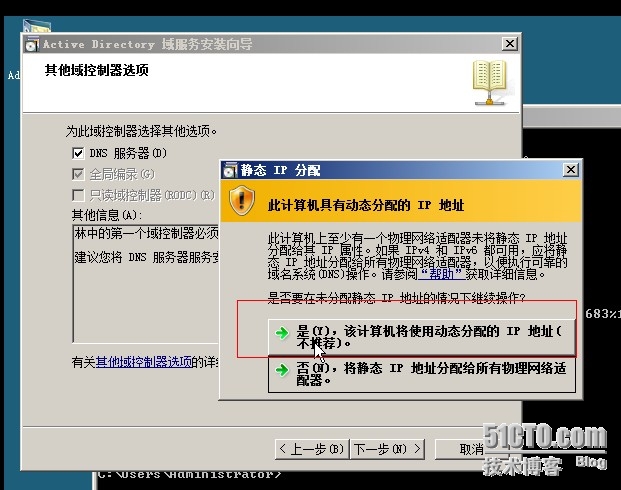Toggle the 只读域控制器(RODC) checkbox

pos(78,195)
